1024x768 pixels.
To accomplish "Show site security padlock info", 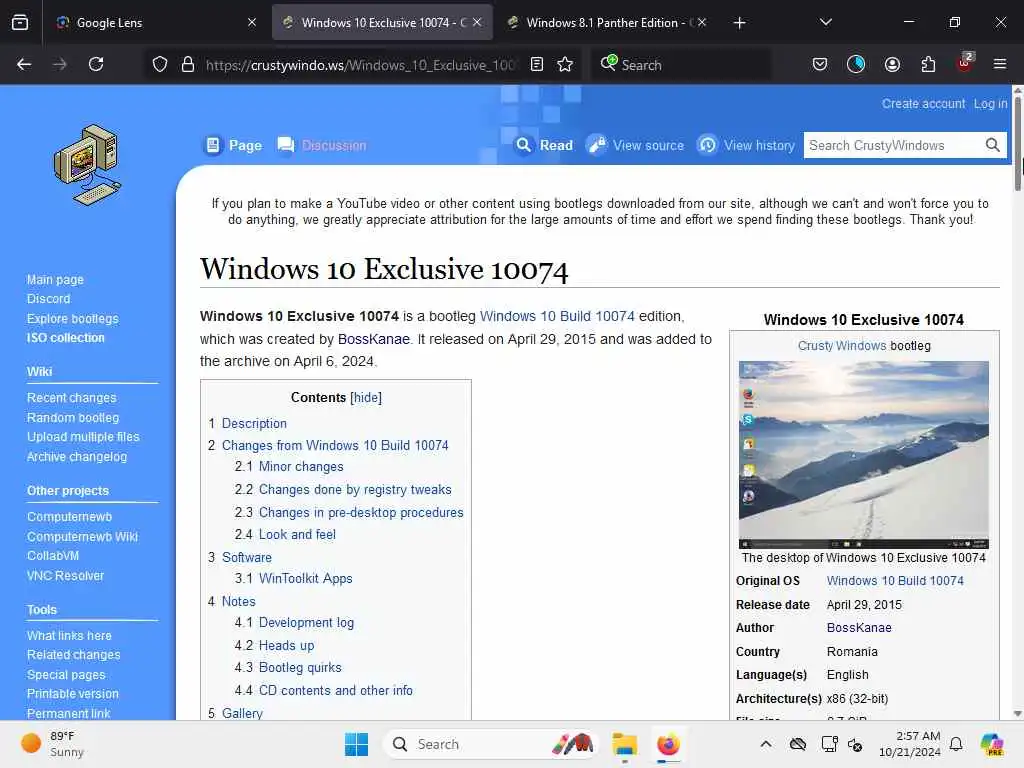I will pyautogui.click(x=188, y=64).
